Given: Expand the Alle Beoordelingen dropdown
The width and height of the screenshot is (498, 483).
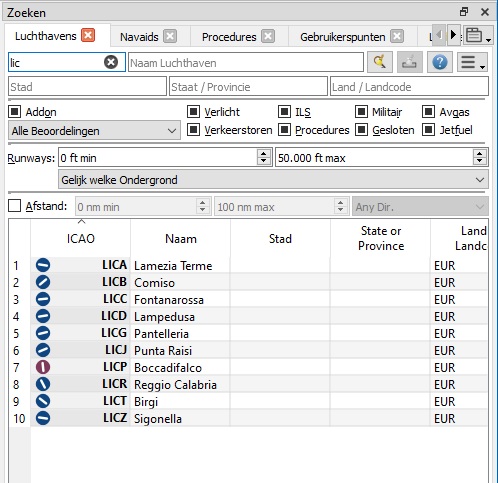Looking at the screenshot, I should (x=94, y=131).
